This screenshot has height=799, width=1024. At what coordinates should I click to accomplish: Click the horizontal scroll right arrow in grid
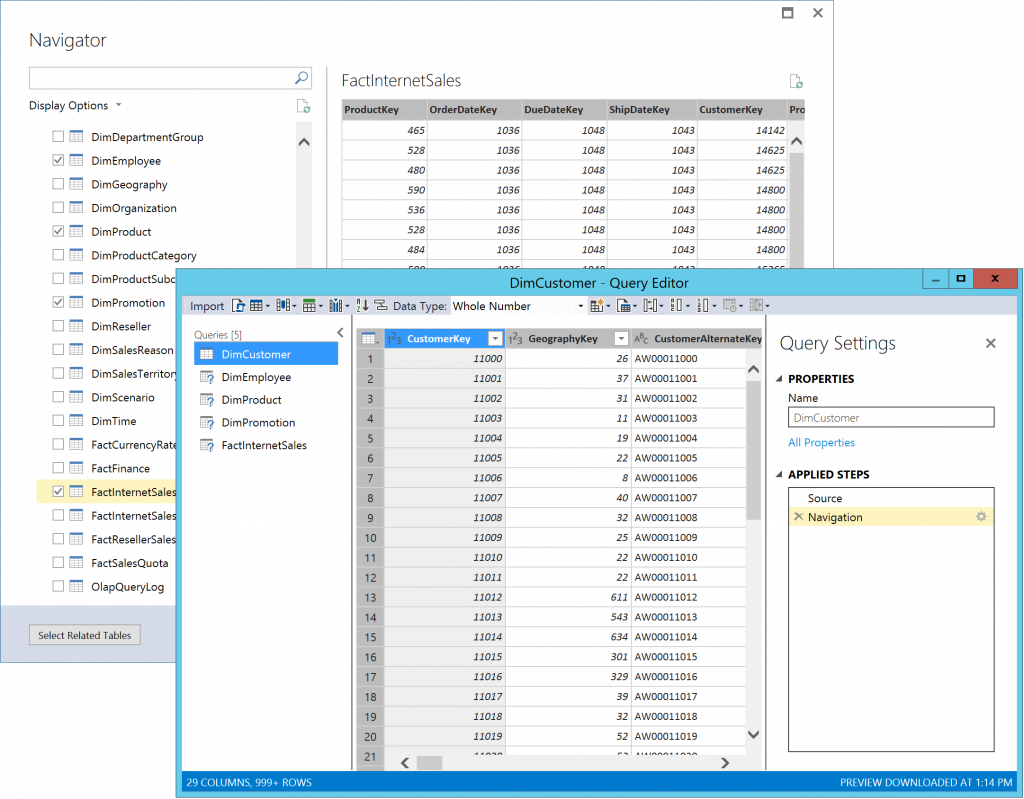[x=725, y=762]
